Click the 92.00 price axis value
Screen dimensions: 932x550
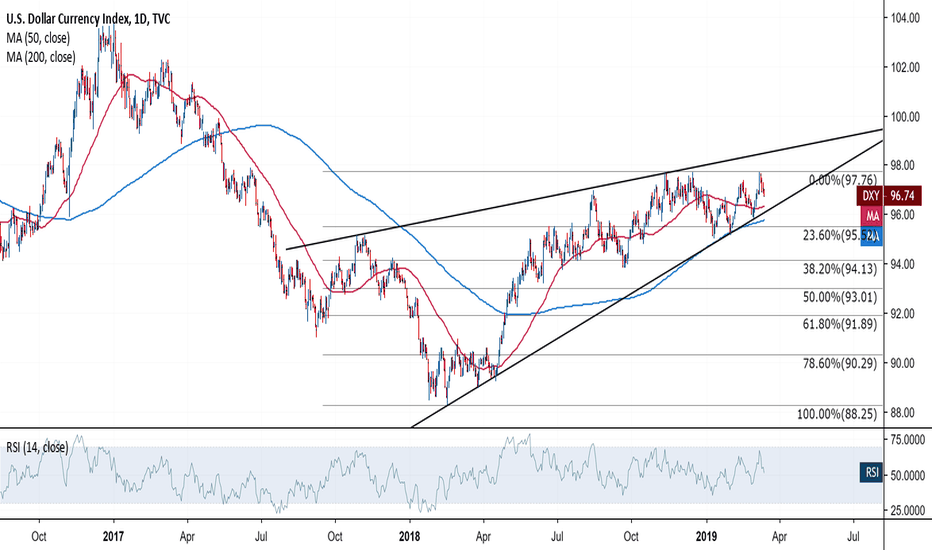pyautogui.click(x=905, y=313)
